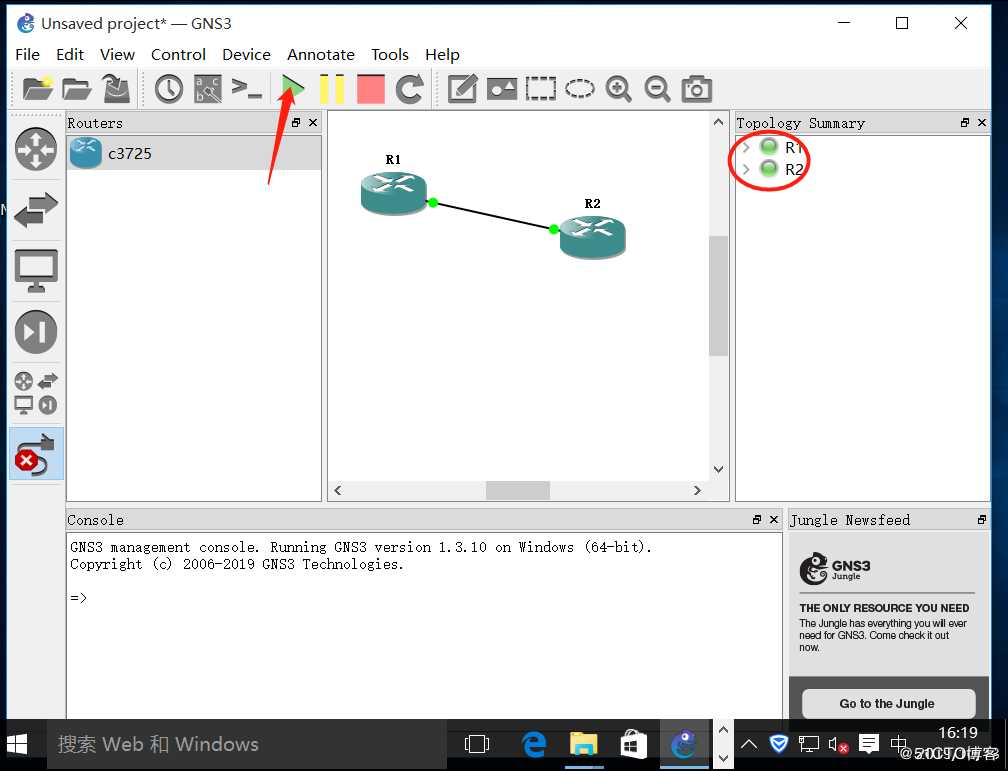
Task: Select router R1 on canvas
Action: [393, 193]
